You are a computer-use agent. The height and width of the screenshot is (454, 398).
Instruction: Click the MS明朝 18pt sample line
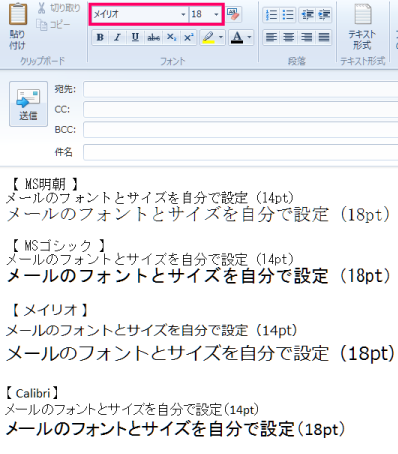click(198, 214)
